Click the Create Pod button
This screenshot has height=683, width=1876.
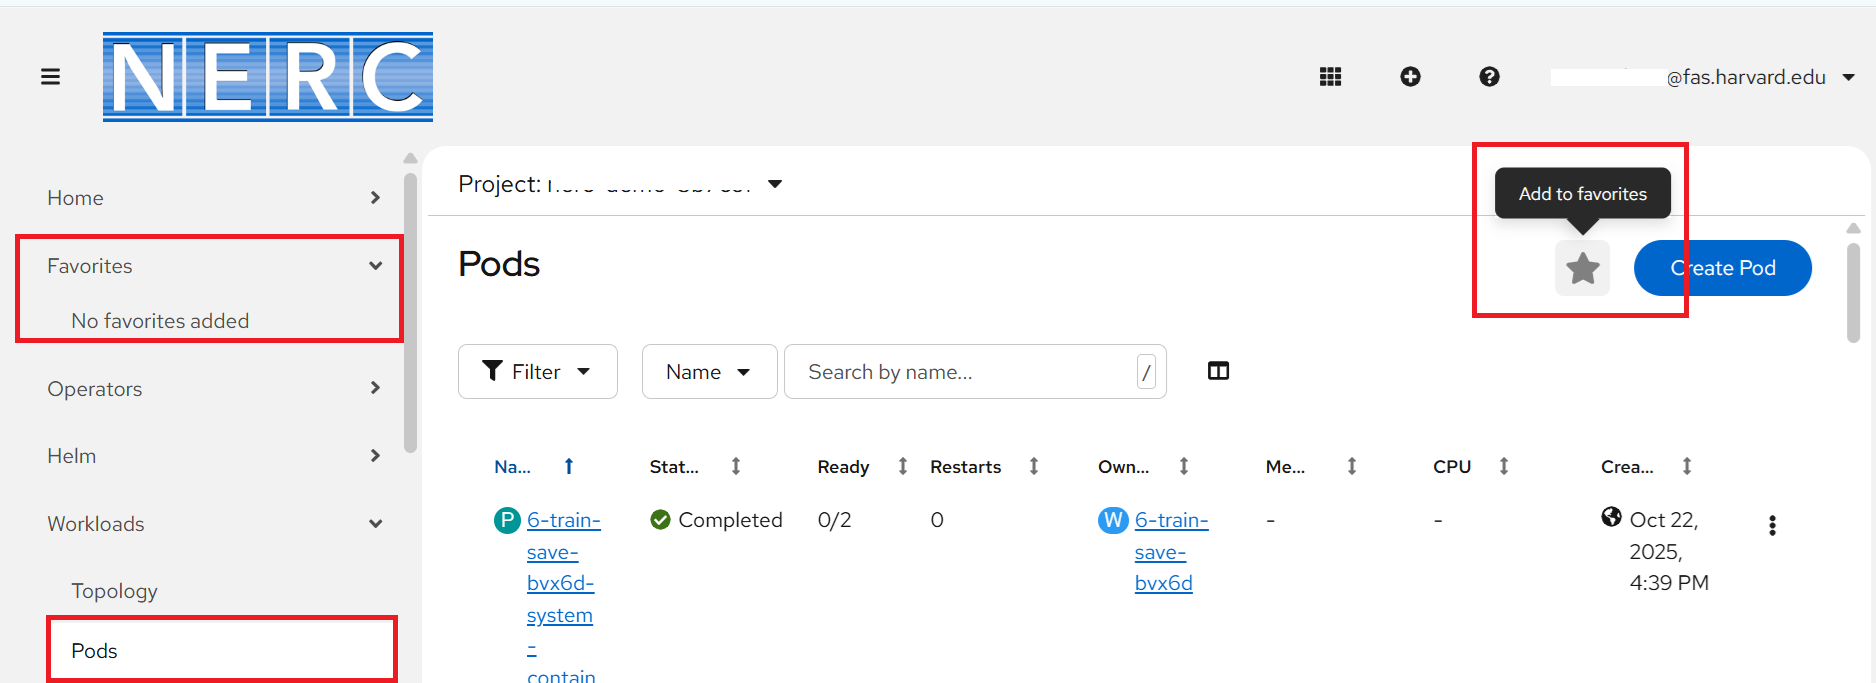pyautogui.click(x=1722, y=268)
